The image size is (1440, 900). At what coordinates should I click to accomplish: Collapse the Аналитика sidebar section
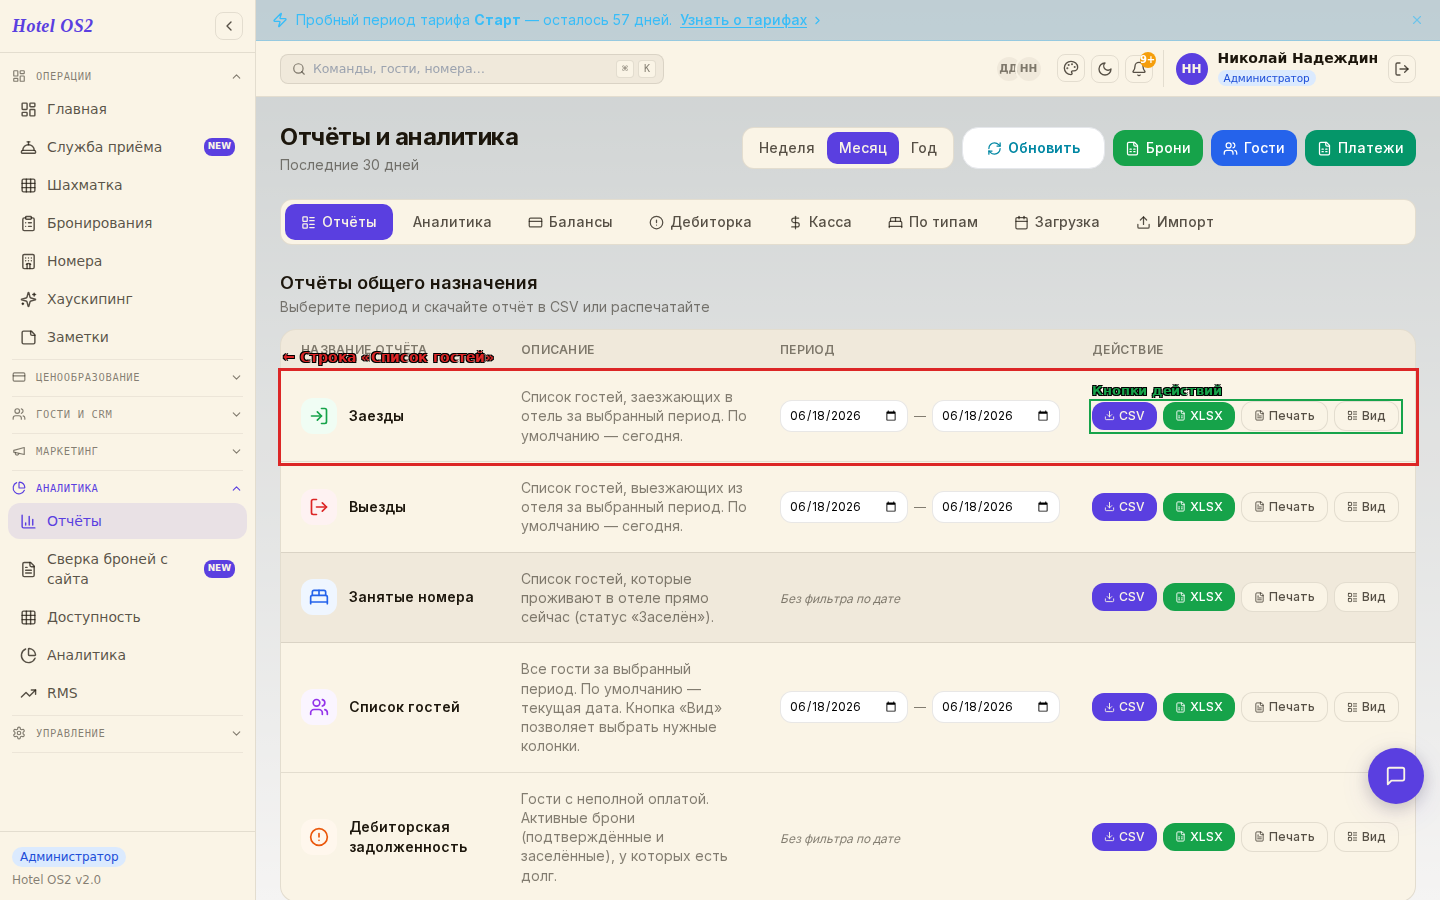pos(127,488)
